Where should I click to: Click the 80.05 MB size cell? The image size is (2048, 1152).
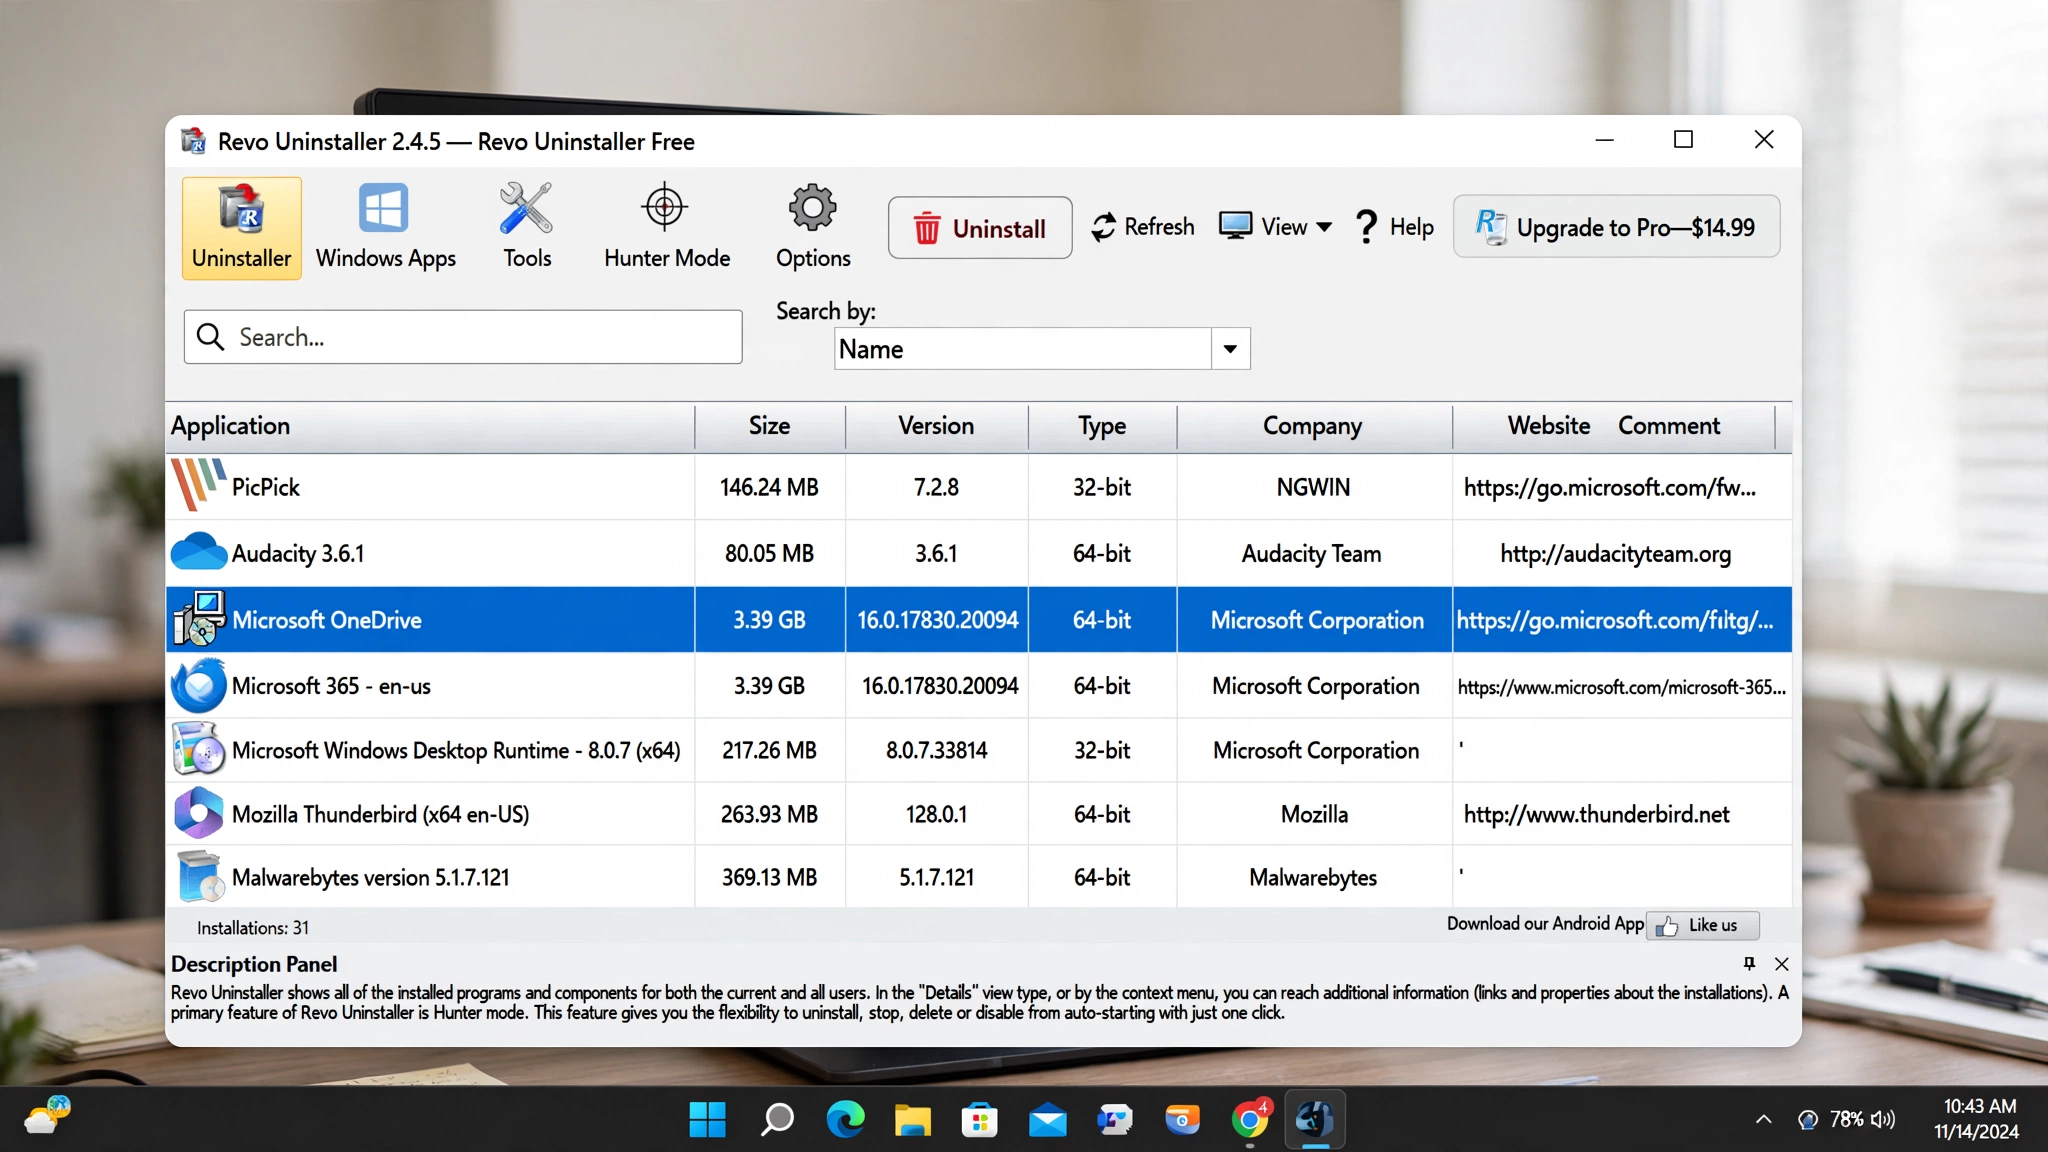pos(770,553)
